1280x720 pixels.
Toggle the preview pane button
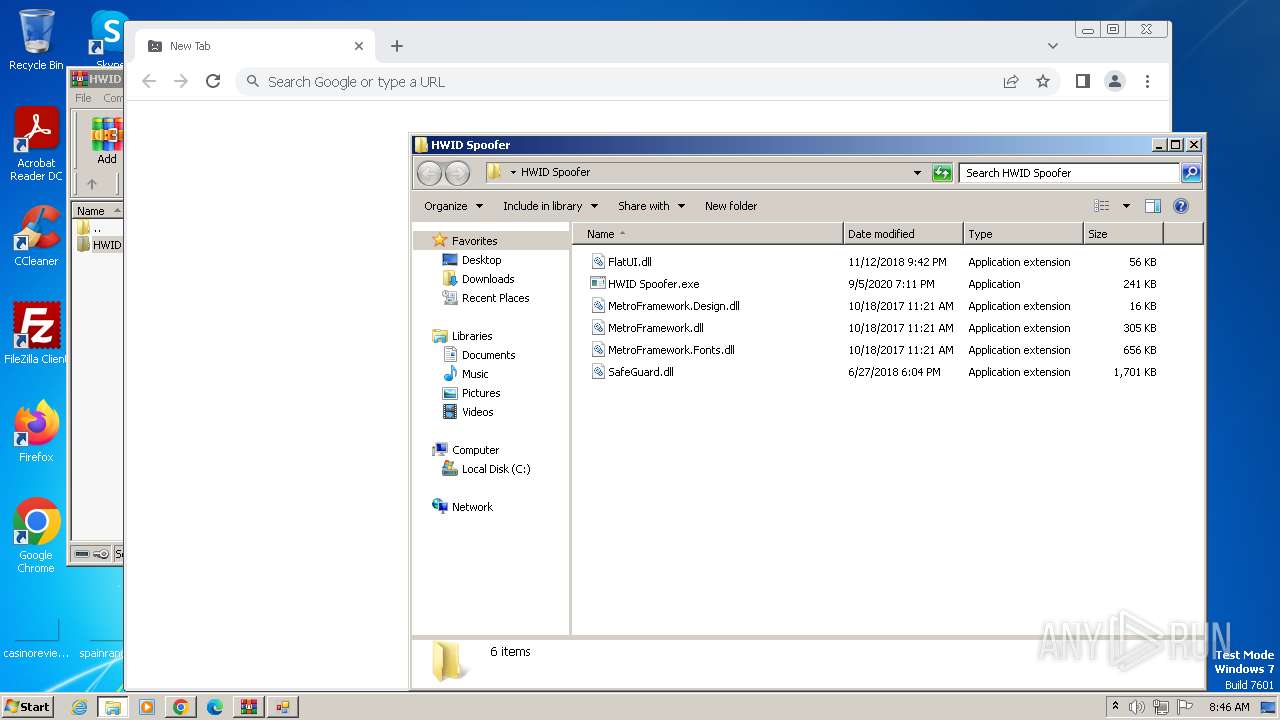pos(1152,206)
